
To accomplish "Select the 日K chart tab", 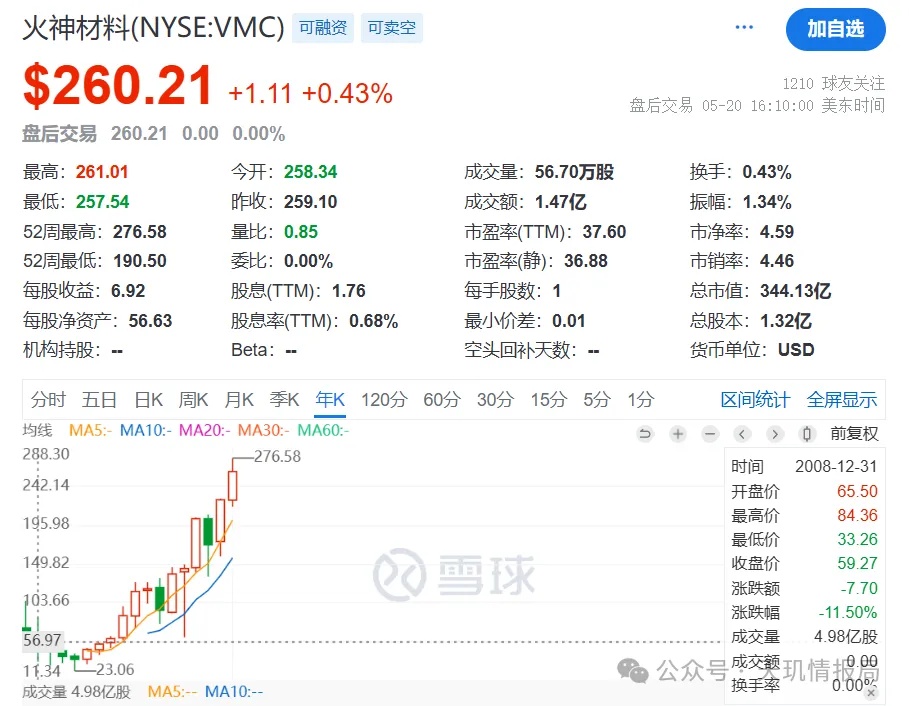I will coord(148,399).
